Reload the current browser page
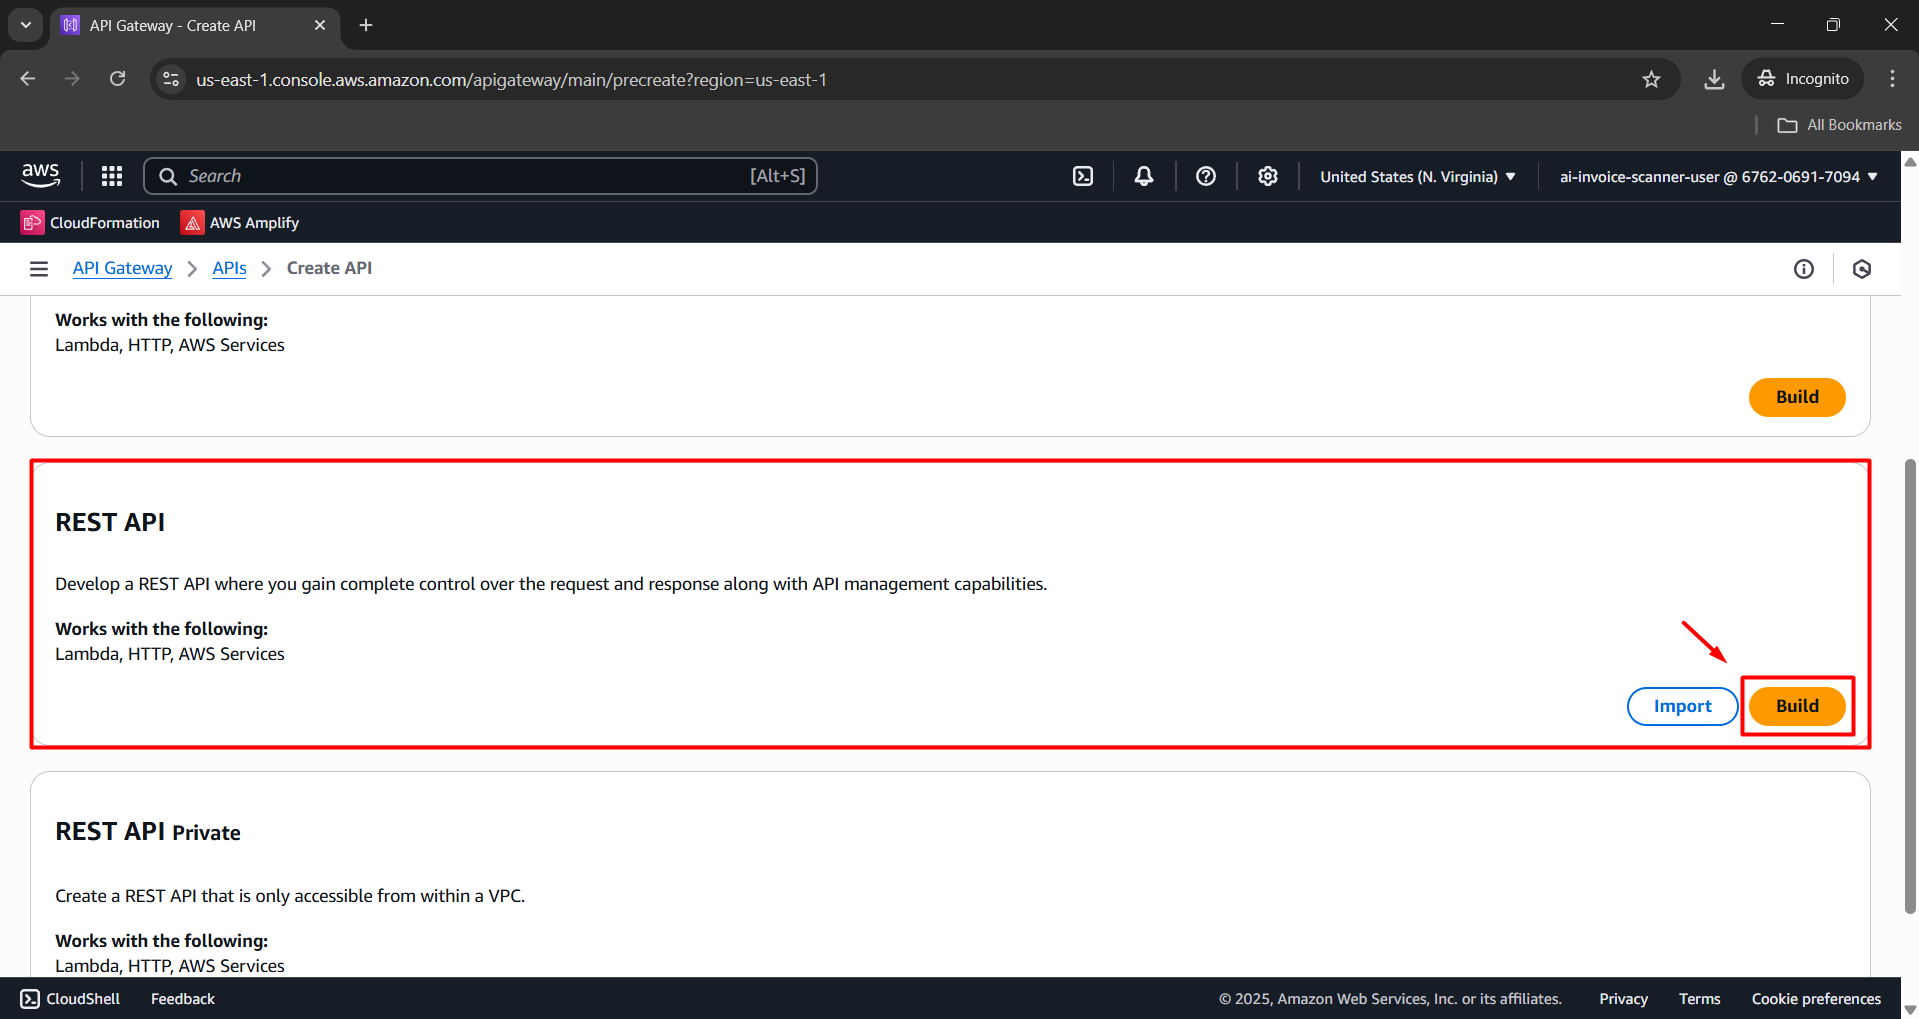Screen dimensions: 1919x1019 [x=118, y=79]
